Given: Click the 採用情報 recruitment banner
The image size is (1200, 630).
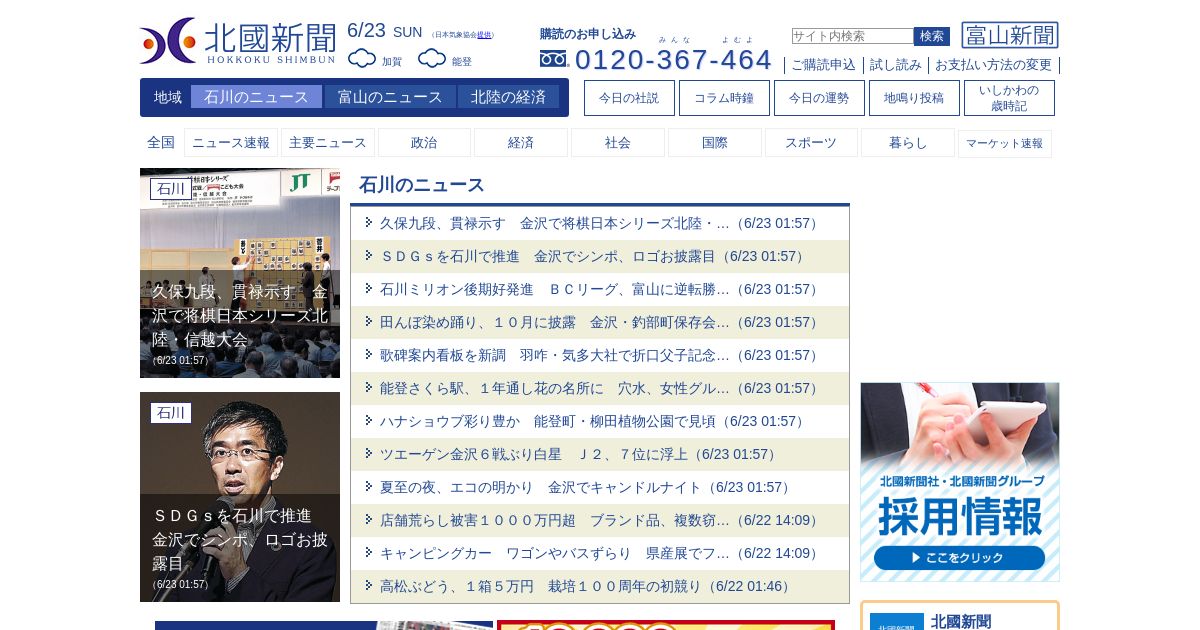Looking at the screenshot, I should pos(960,482).
